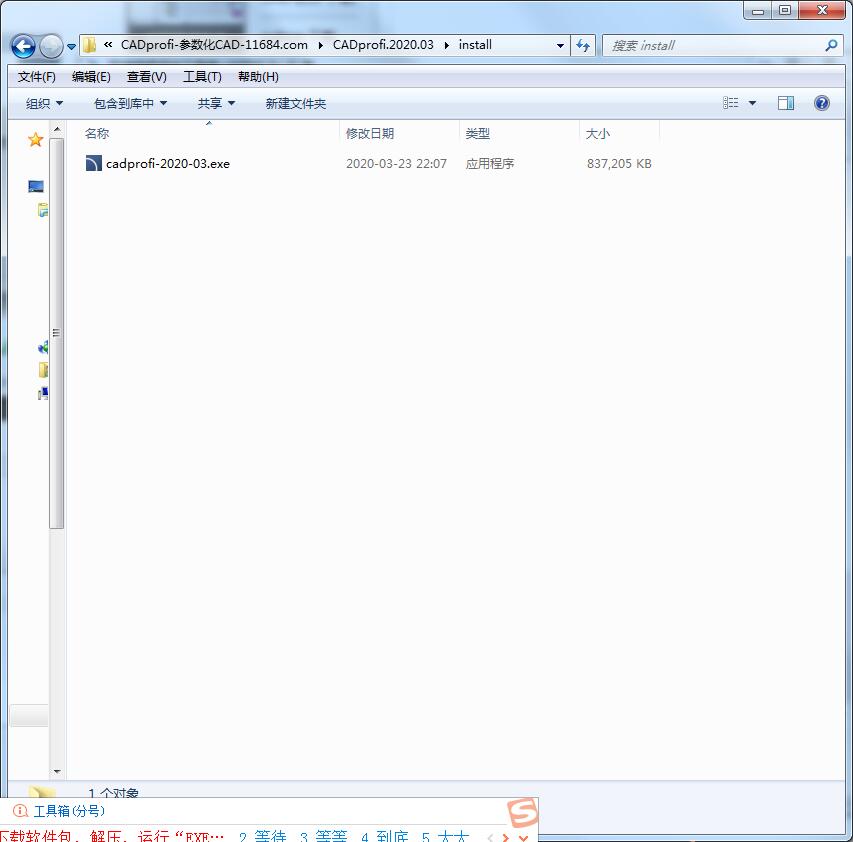The image size is (853, 842).
Task: Minimize the install Explorer window
Action: coord(758,10)
